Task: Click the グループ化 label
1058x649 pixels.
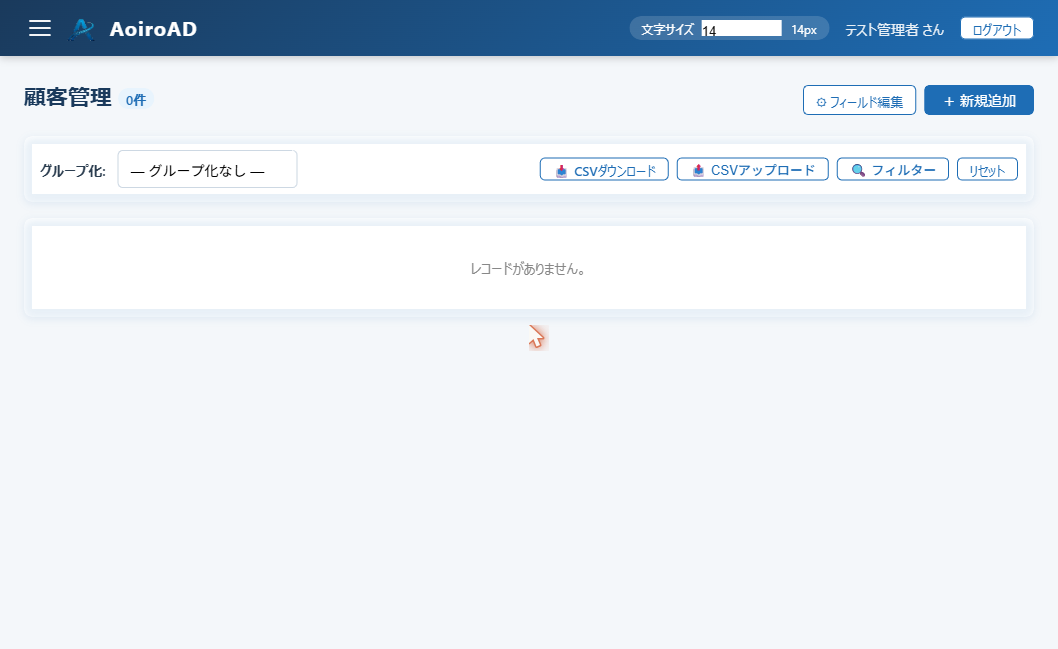Action: point(73,171)
